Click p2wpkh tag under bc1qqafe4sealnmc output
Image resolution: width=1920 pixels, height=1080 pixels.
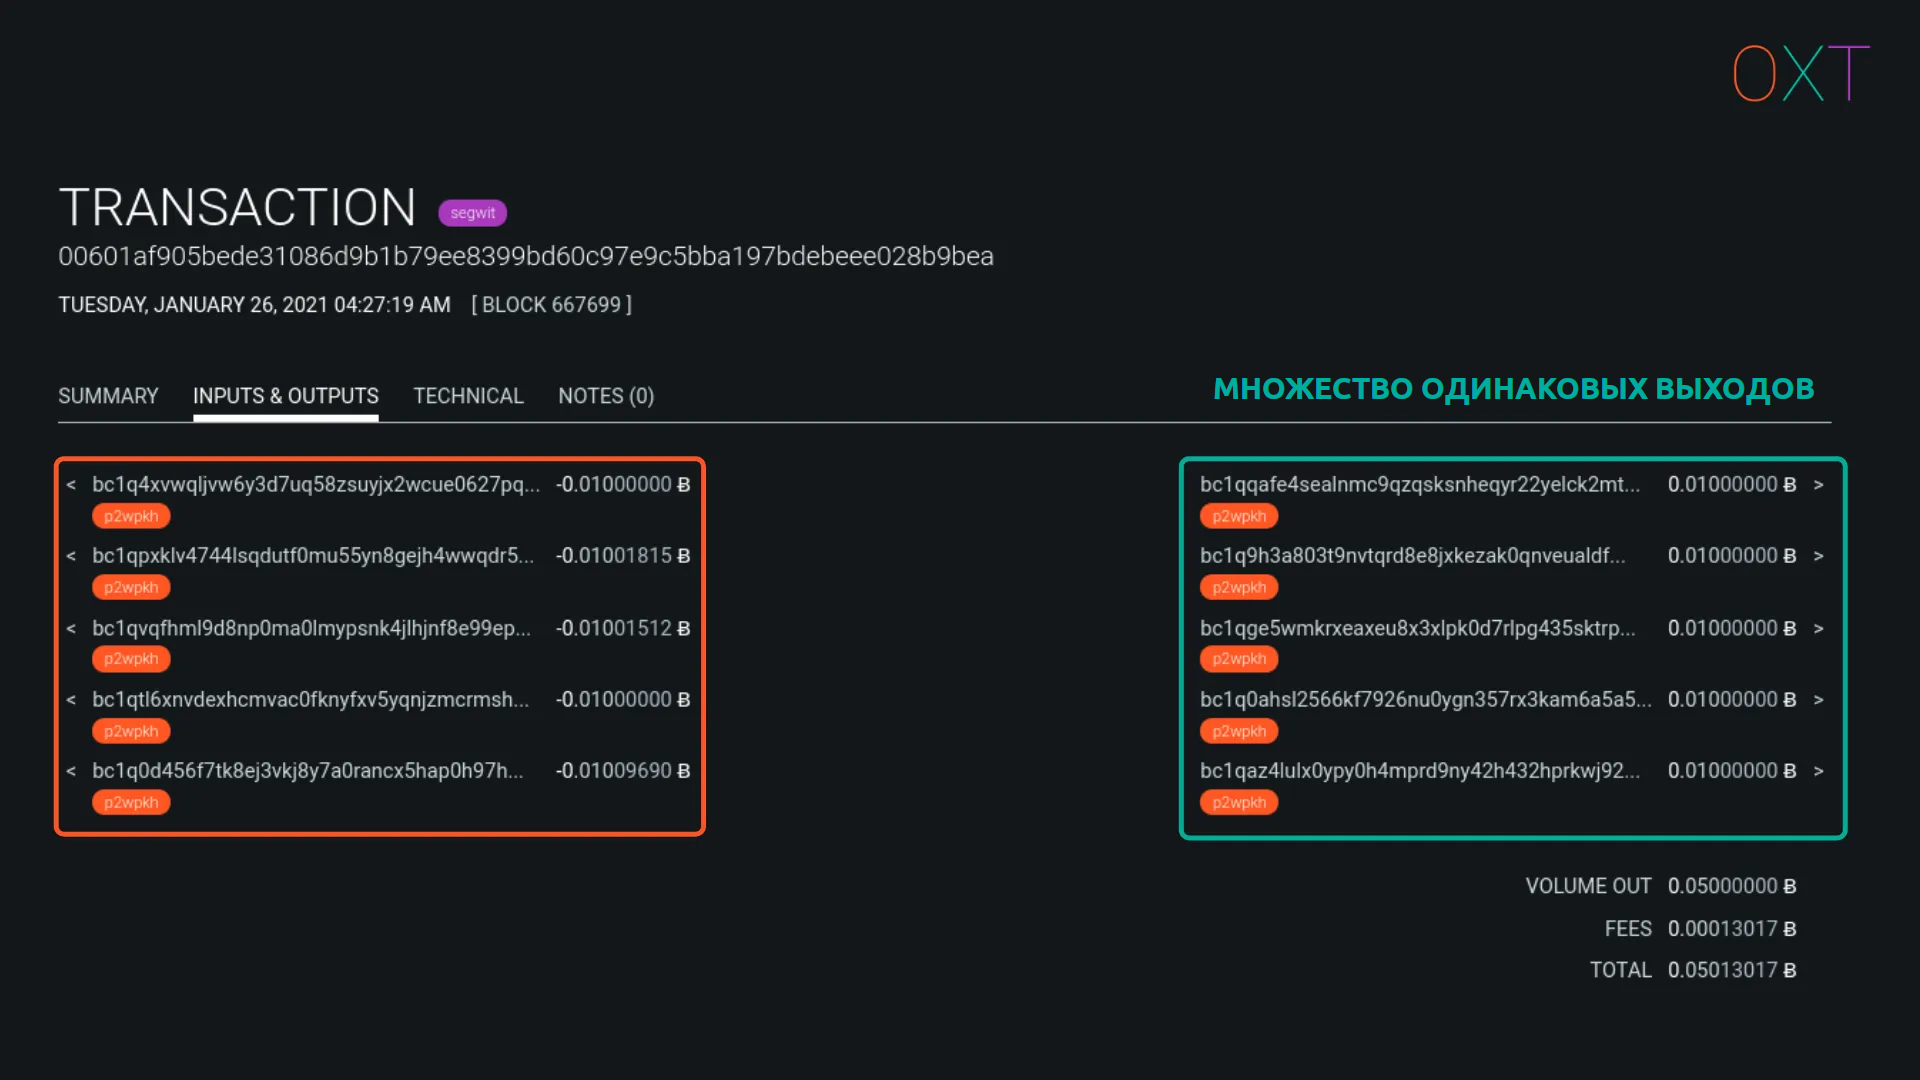[x=1238, y=516]
